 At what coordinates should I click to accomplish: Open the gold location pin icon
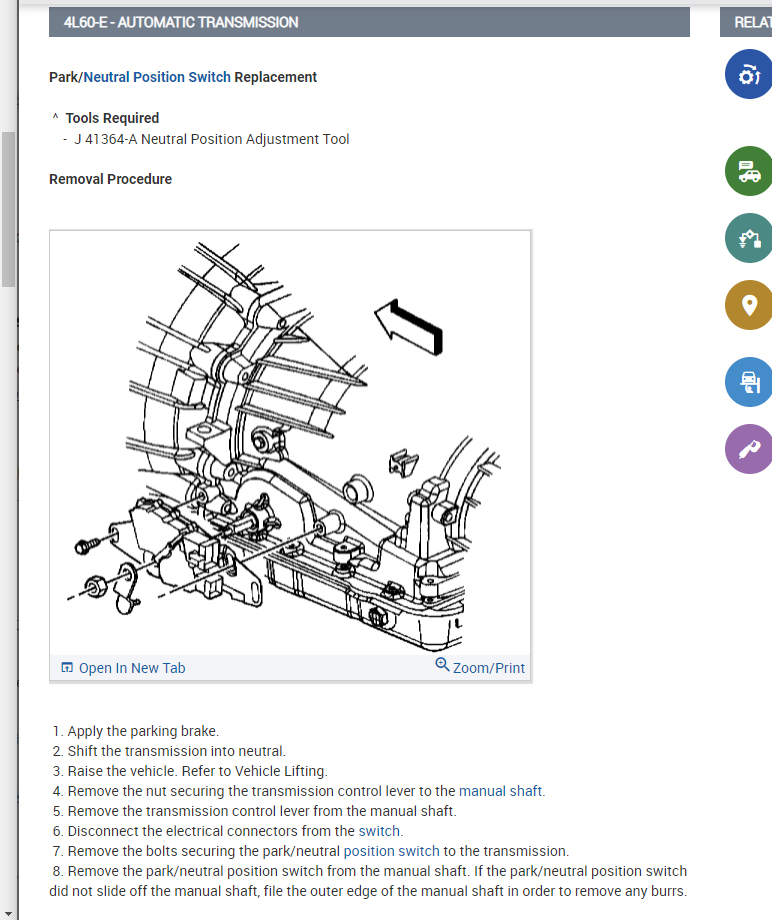[749, 305]
